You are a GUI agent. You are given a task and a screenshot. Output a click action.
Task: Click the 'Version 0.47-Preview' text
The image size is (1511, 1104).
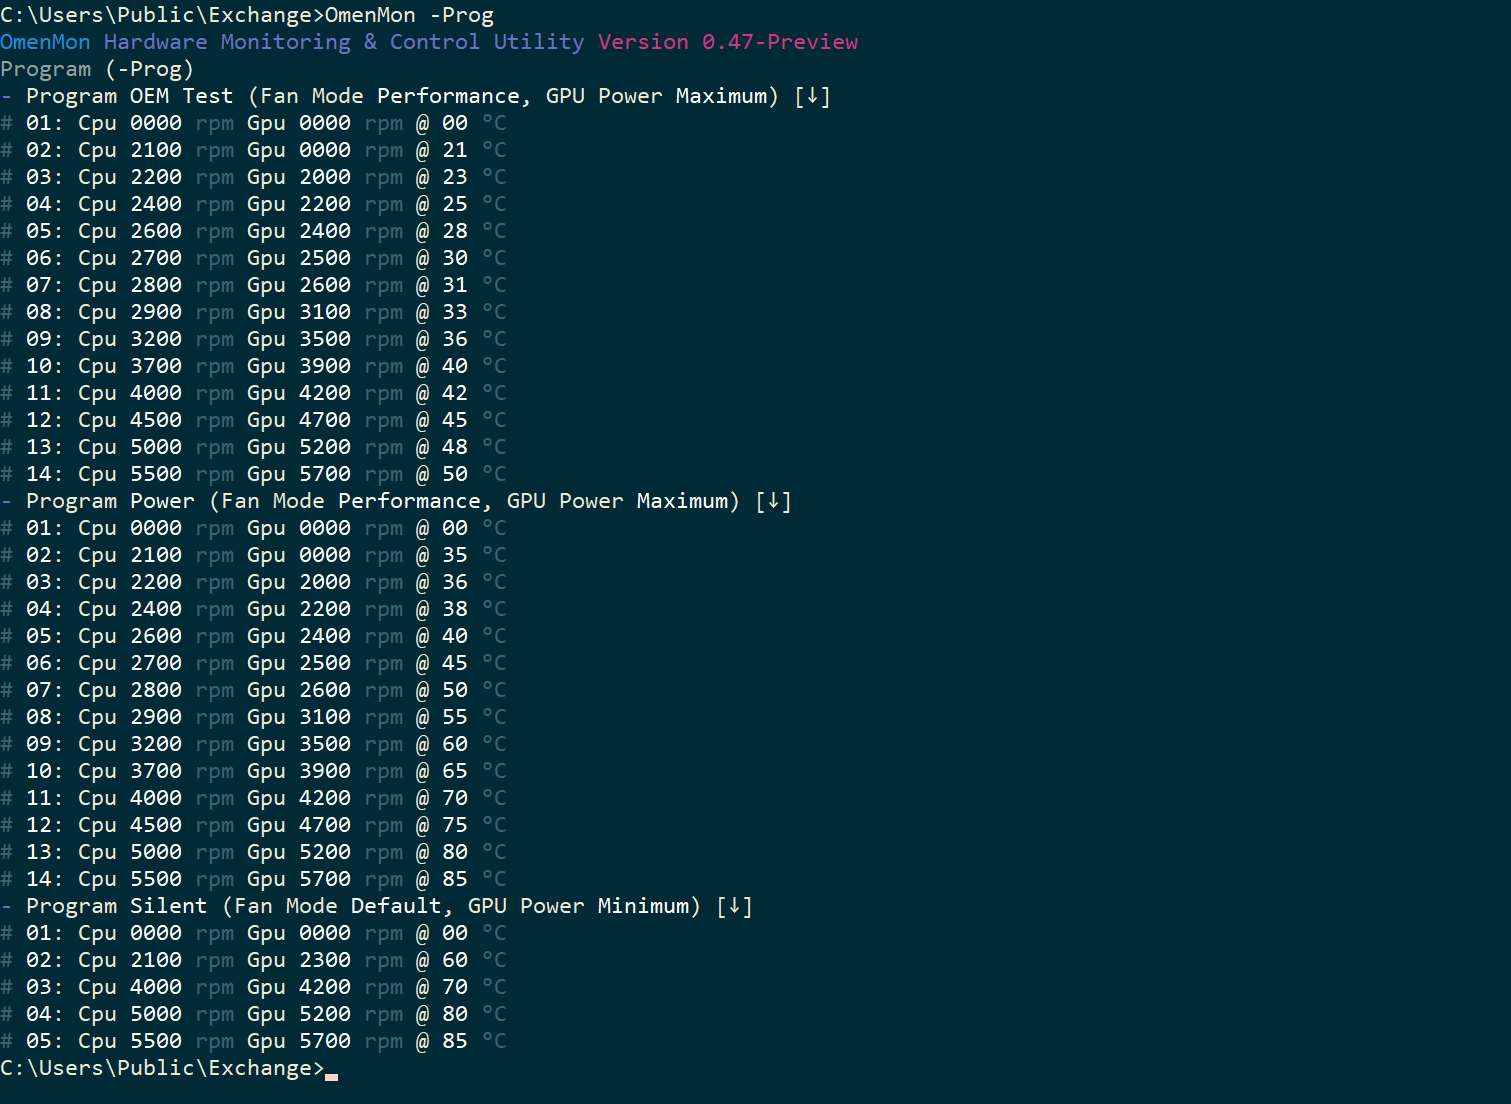click(728, 42)
